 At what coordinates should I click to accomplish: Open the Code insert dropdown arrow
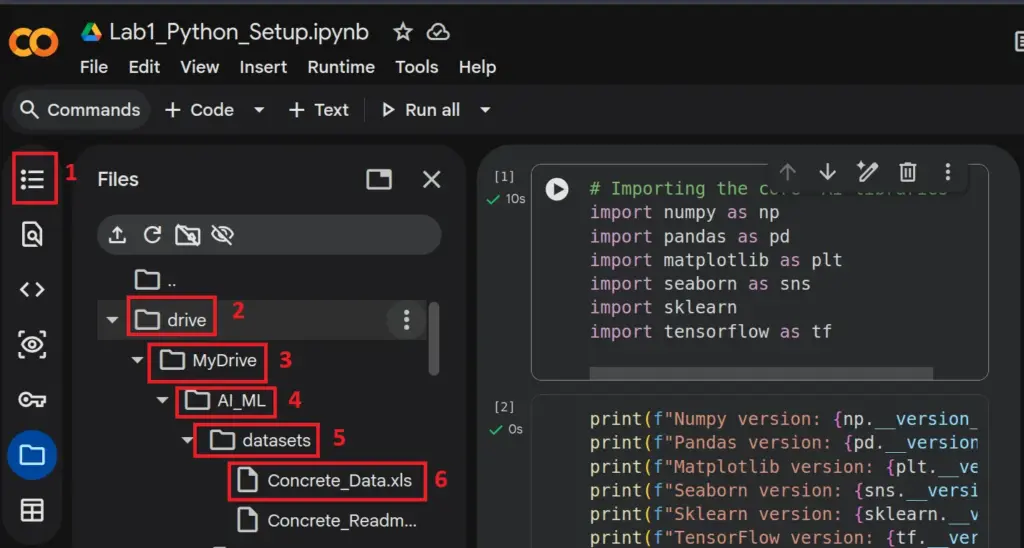pyautogui.click(x=259, y=110)
